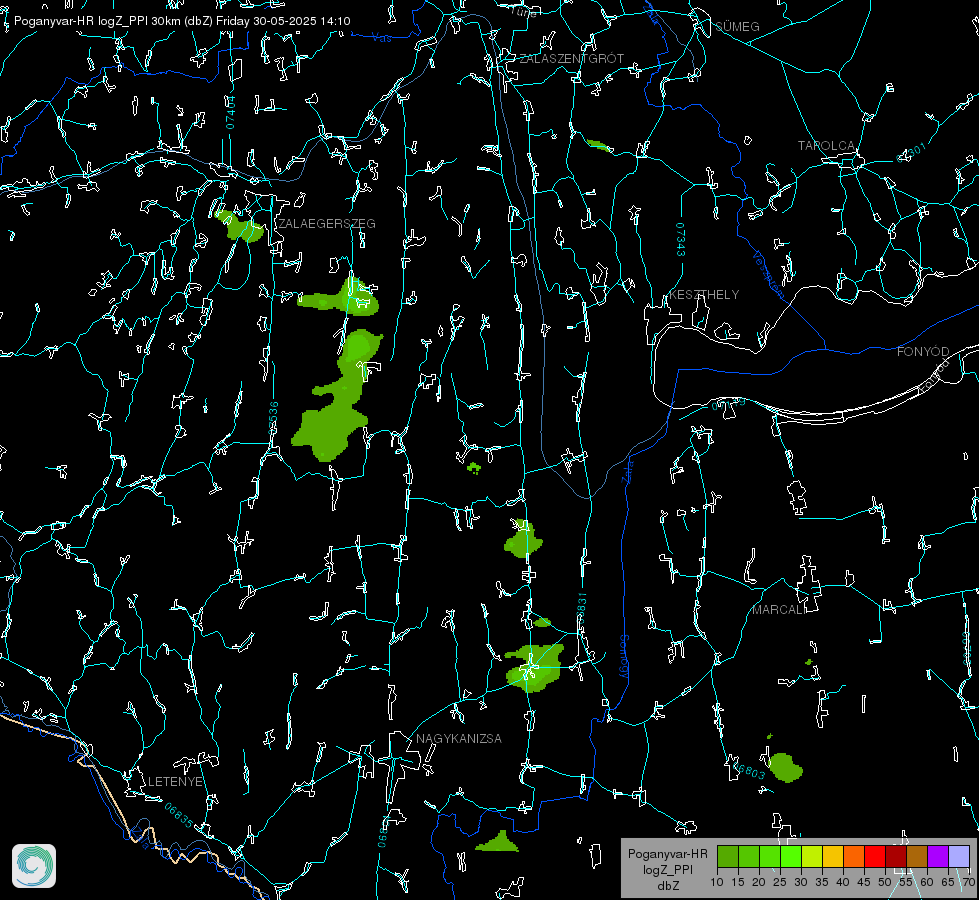Click the MARCALI city label
979x900 pixels.
[x=779, y=610]
